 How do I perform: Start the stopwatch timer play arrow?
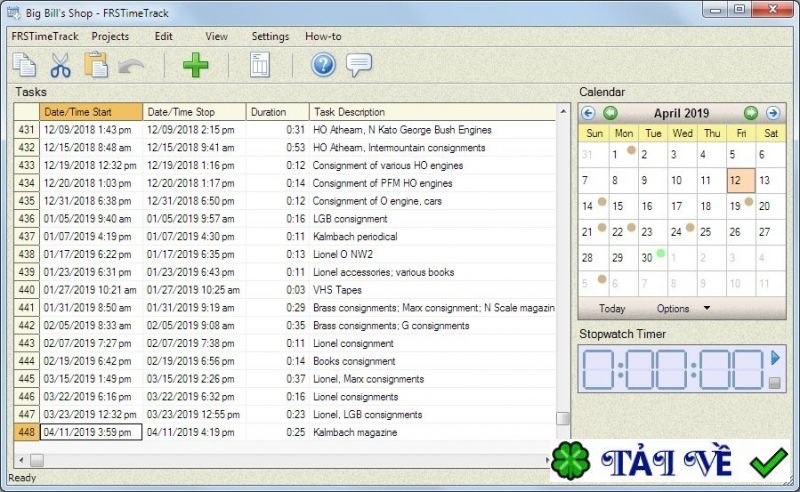tap(776, 358)
